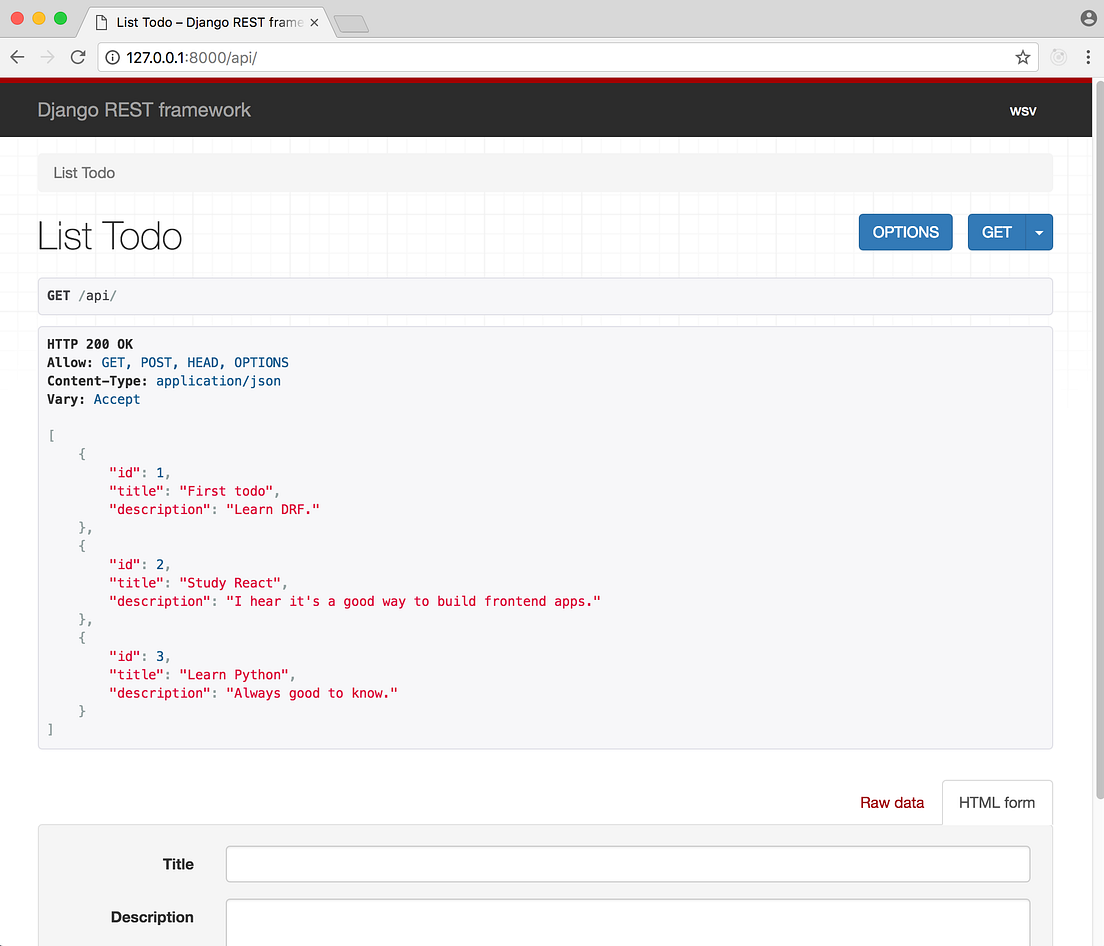Image resolution: width=1104 pixels, height=946 pixels.
Task: Open the wsv user menu
Action: click(1023, 110)
